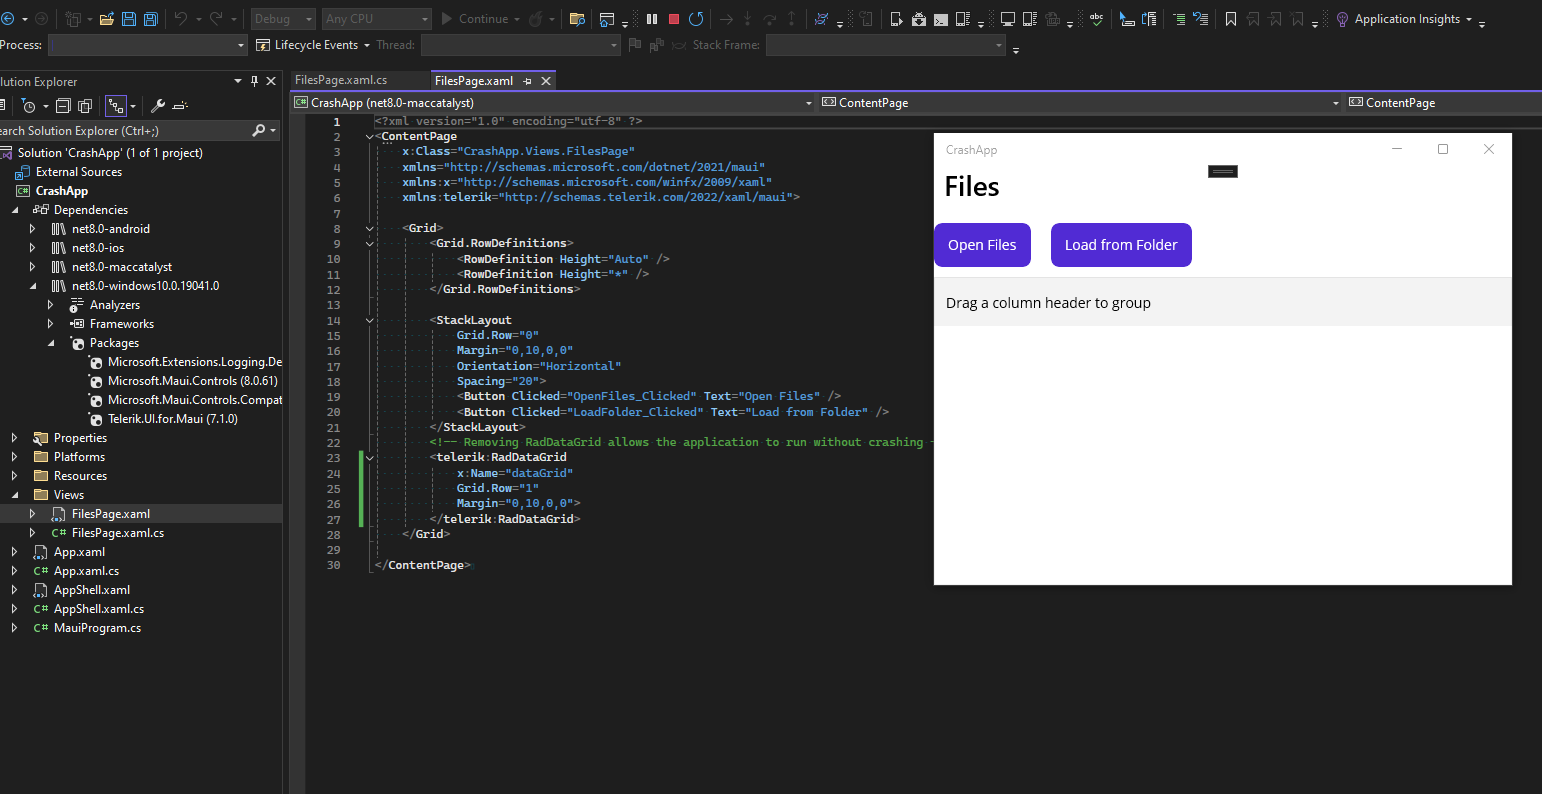The height and width of the screenshot is (794, 1542).
Task: Stop debugging with the red square
Action: pos(674,19)
